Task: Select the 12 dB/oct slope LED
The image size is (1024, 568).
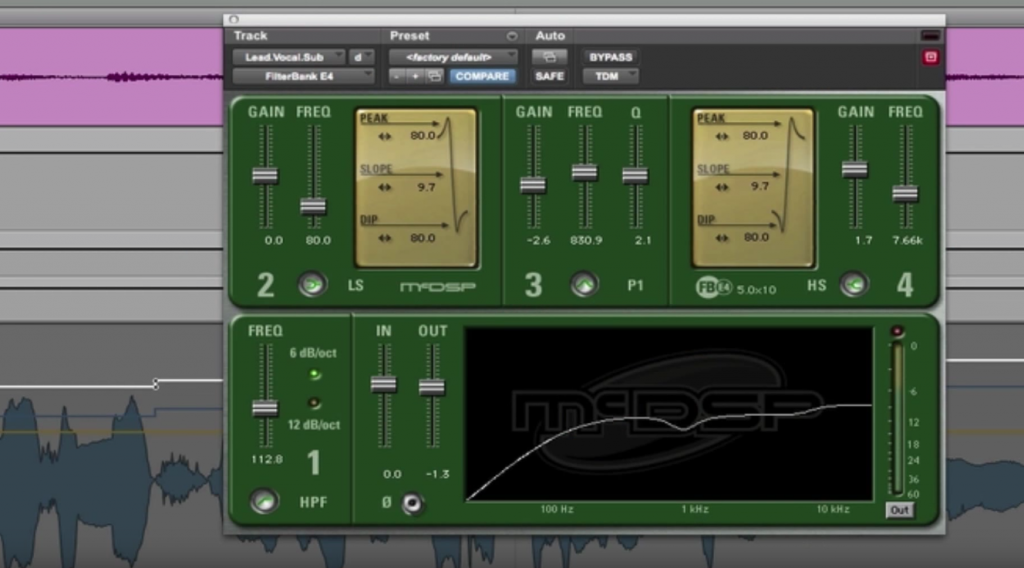Action: (x=315, y=403)
